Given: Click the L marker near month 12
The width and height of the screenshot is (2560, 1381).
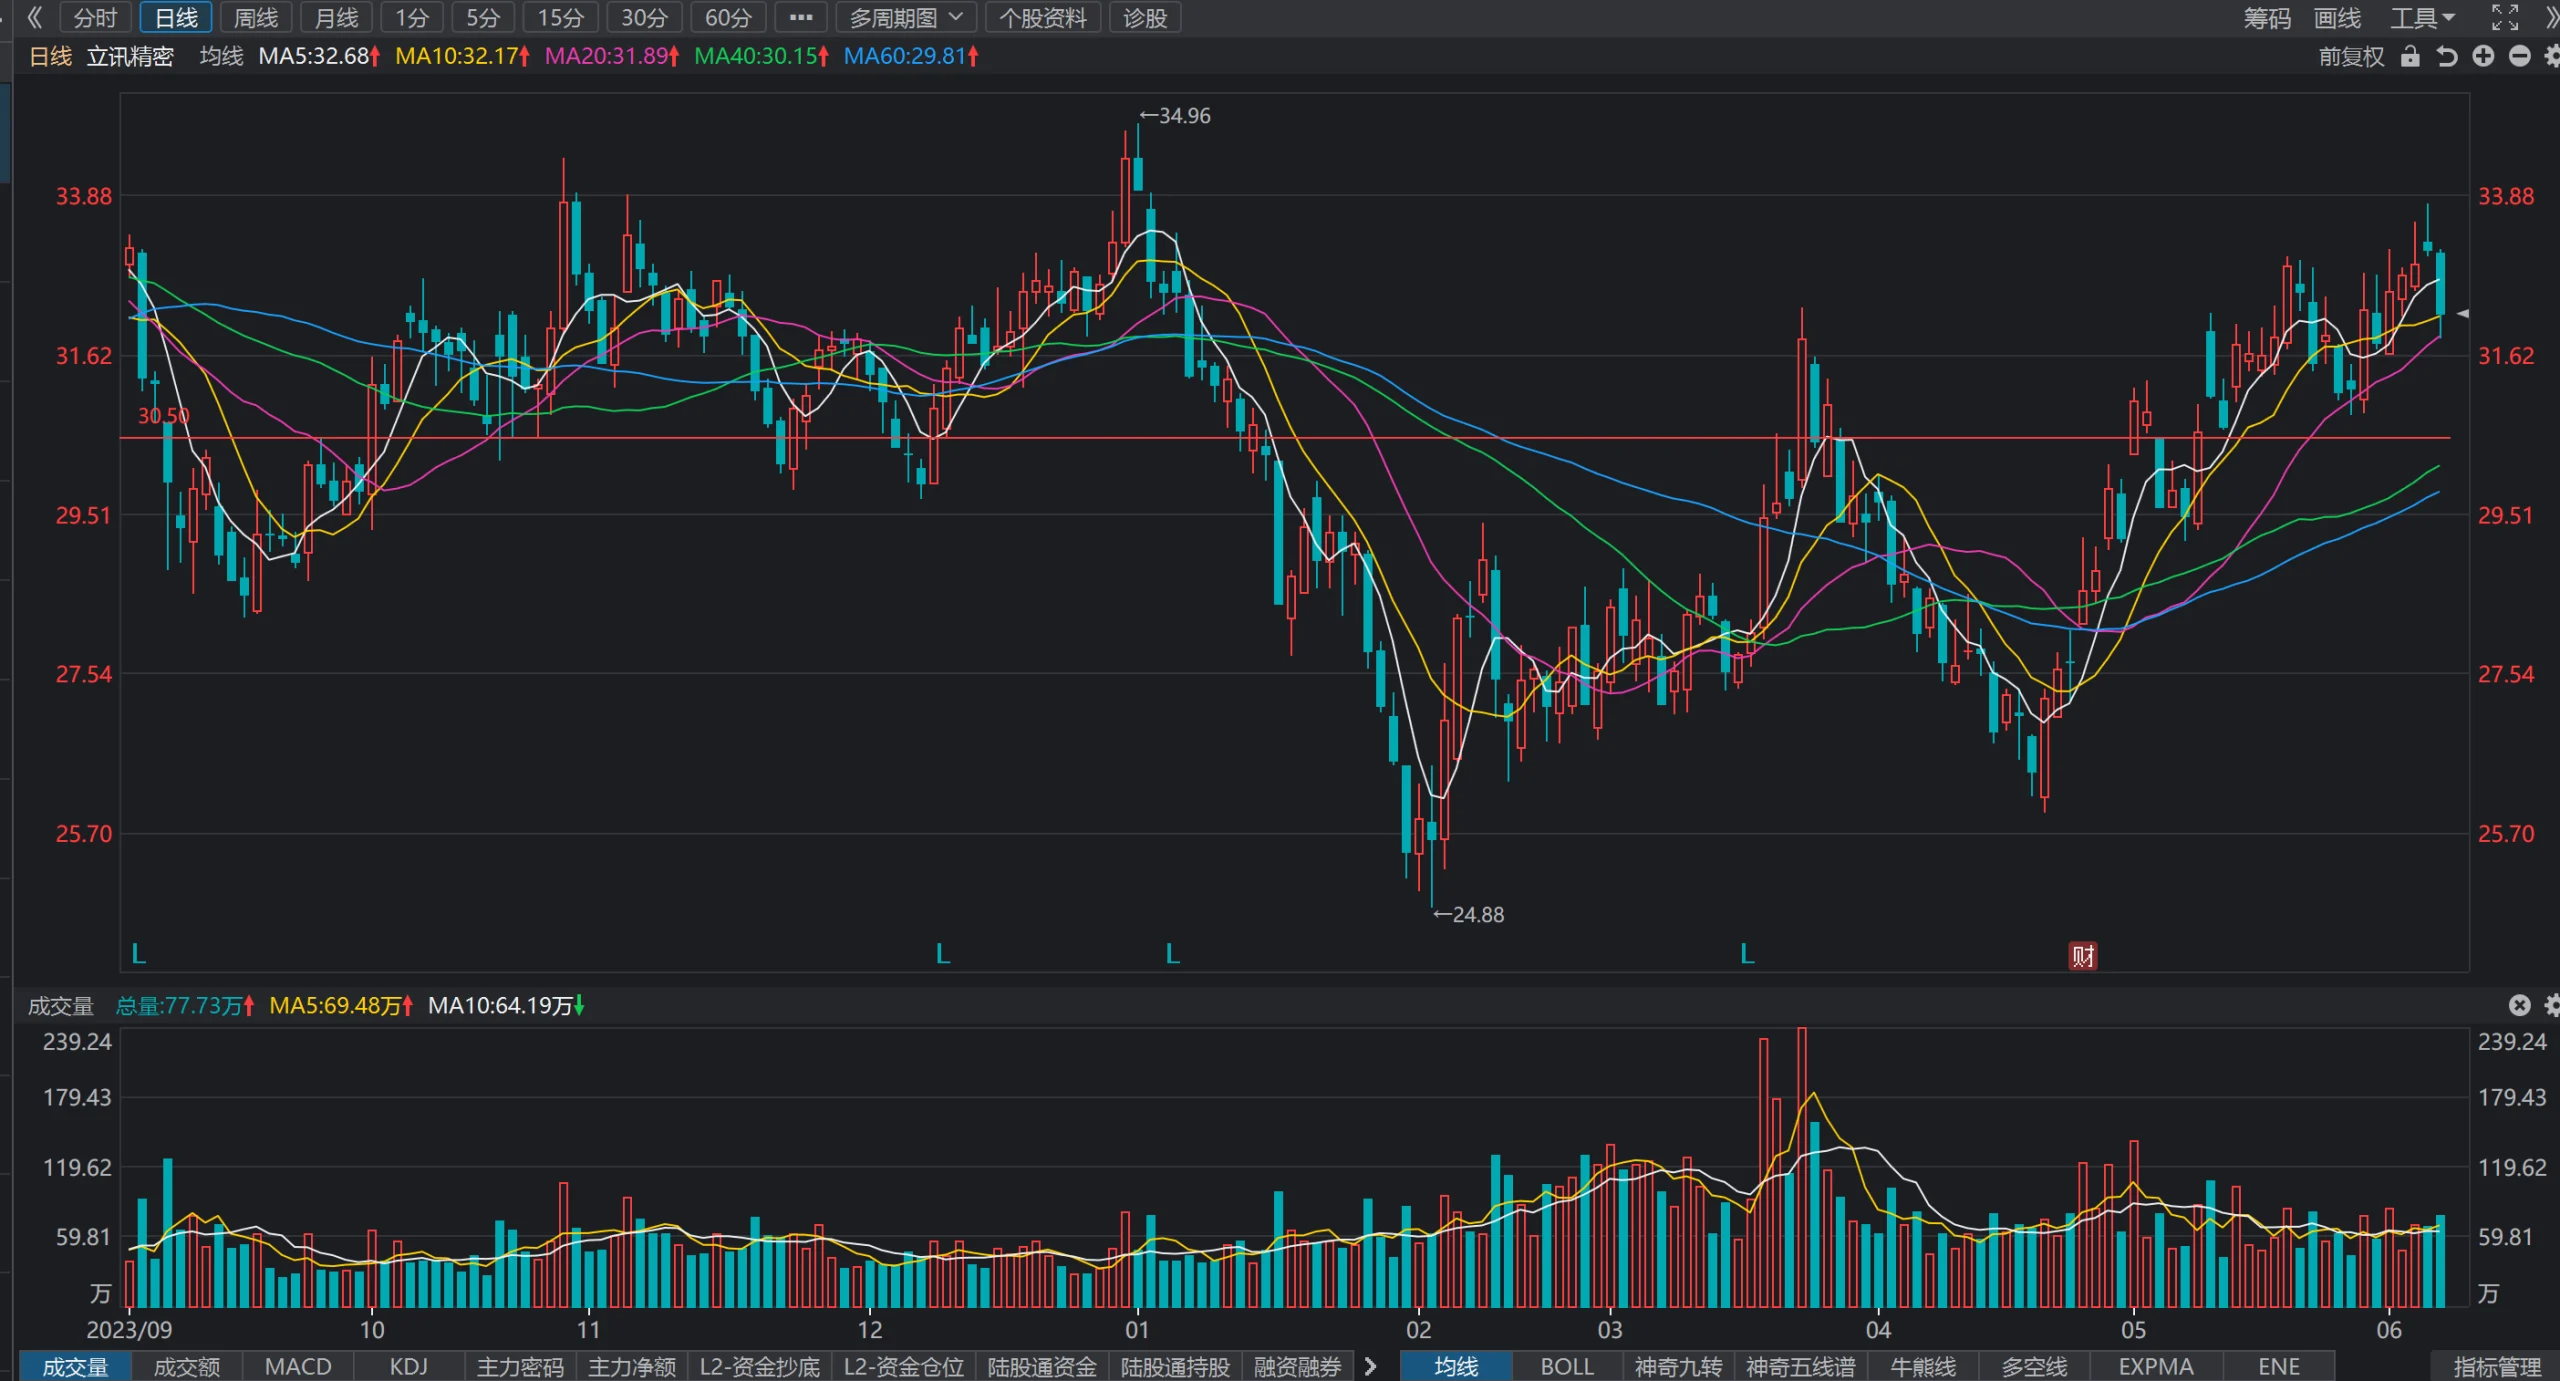Looking at the screenshot, I should (x=942, y=954).
